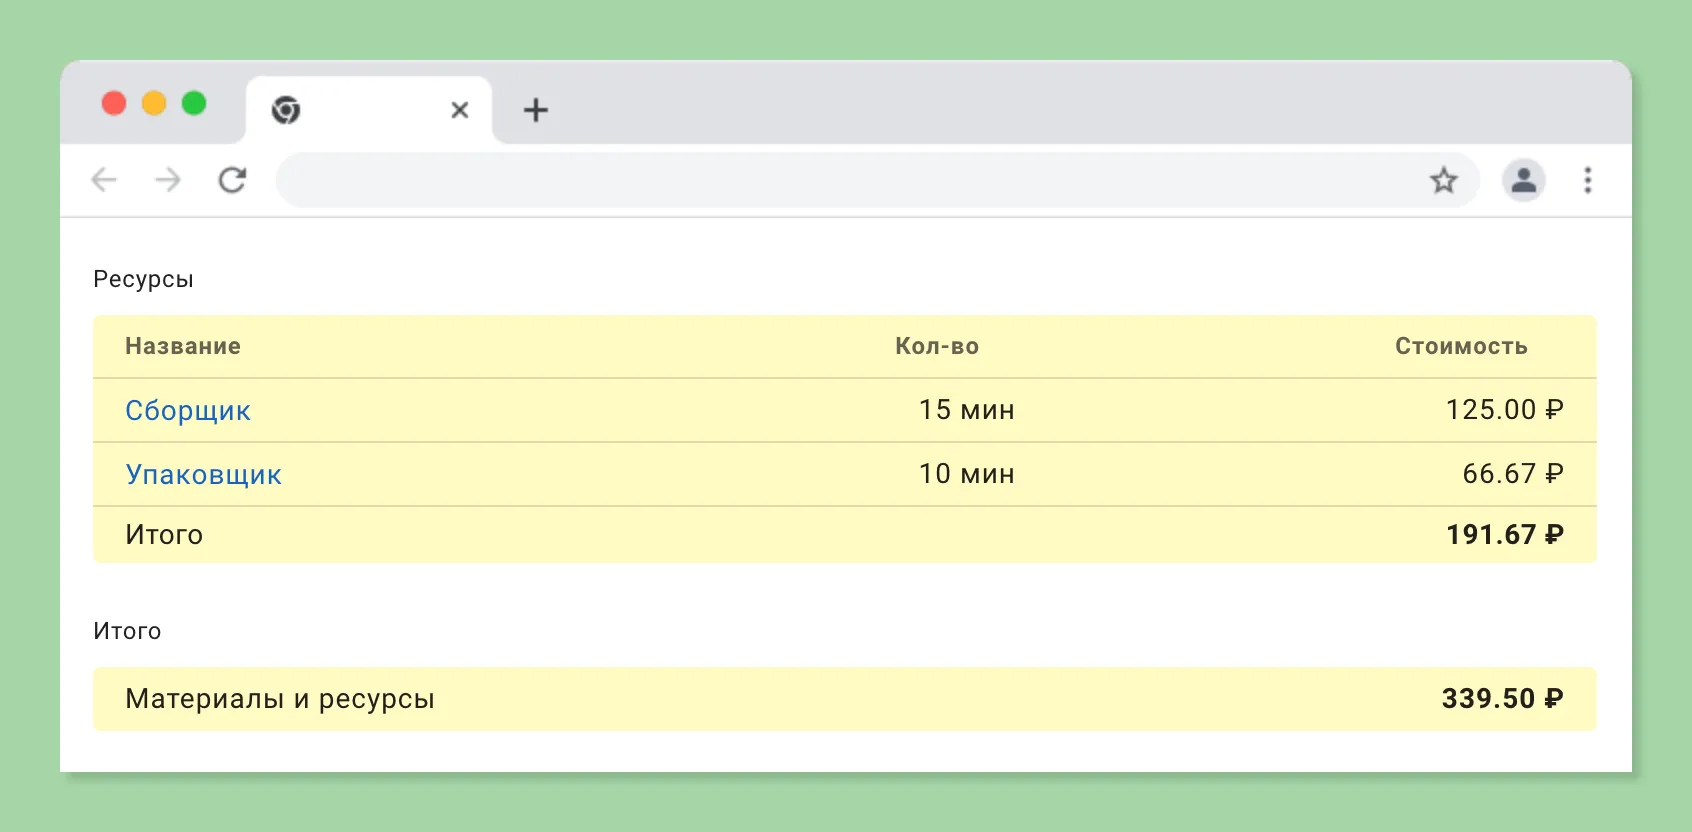Click the browser forward arrow
The image size is (1692, 832).
[x=168, y=180]
